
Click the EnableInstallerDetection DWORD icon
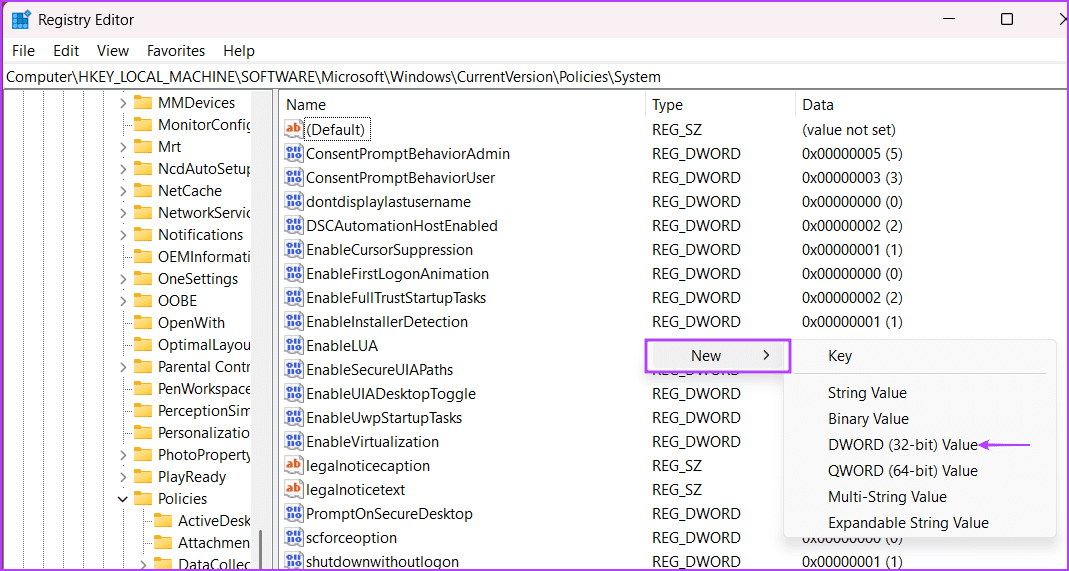[x=293, y=322]
